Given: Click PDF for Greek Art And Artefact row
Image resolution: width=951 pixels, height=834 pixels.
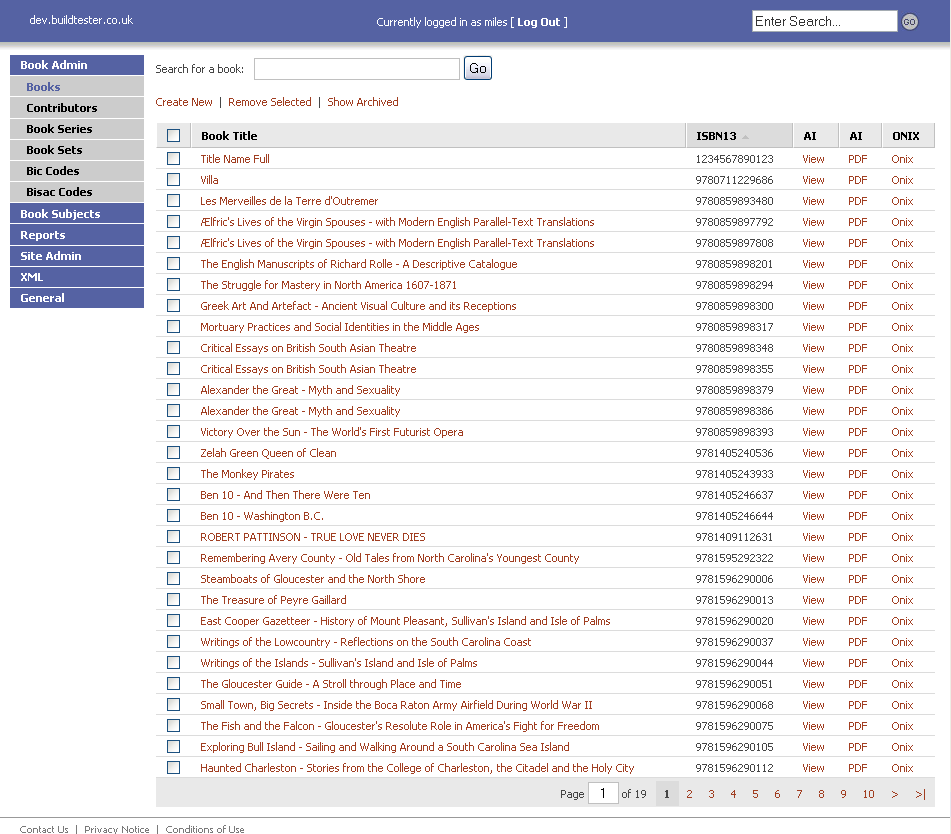Looking at the screenshot, I should coord(857,306).
